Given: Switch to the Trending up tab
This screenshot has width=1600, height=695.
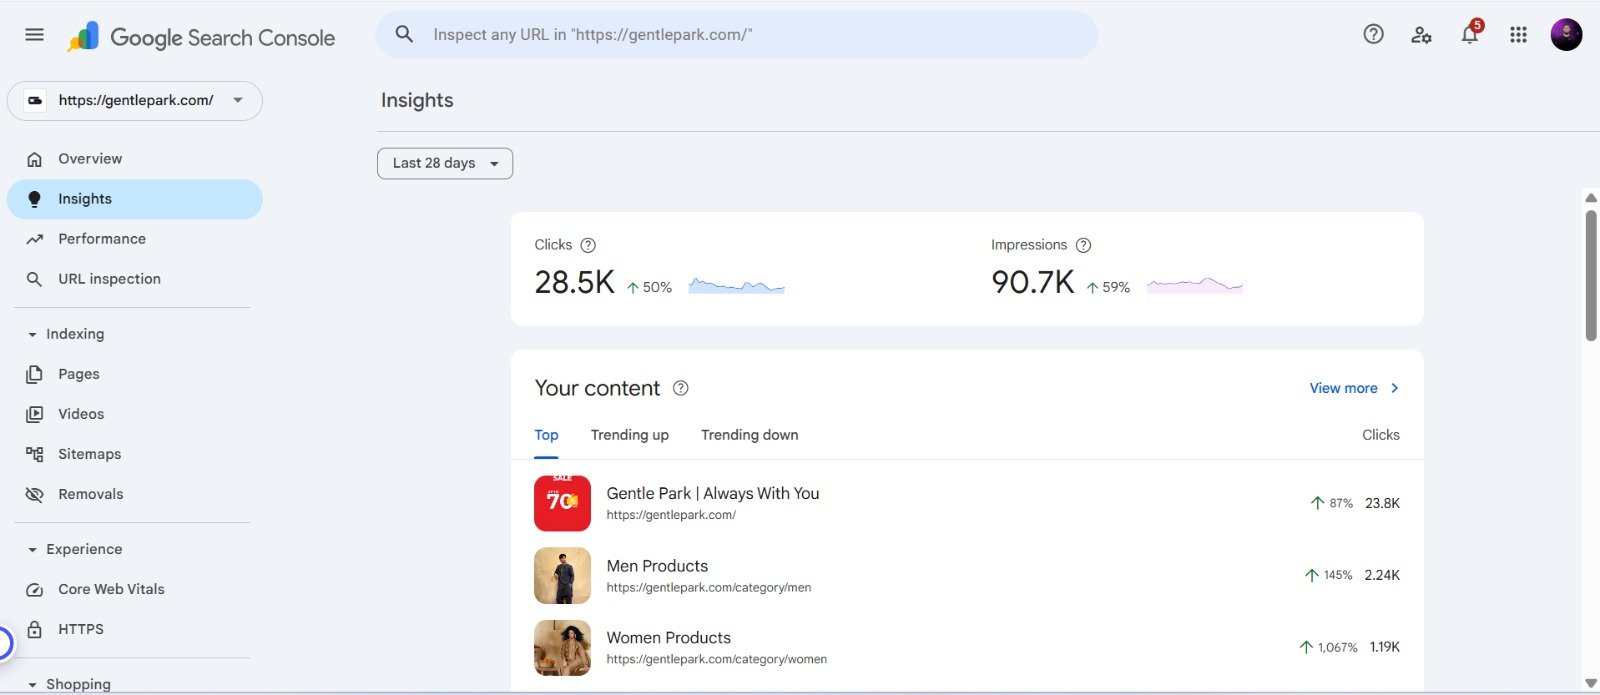Looking at the screenshot, I should 630,435.
